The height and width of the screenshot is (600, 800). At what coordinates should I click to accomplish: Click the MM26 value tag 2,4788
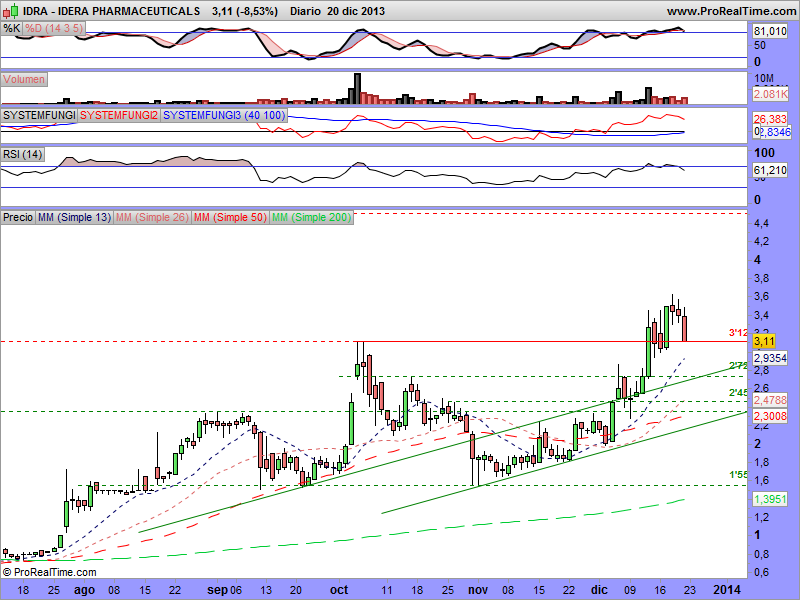(770, 400)
